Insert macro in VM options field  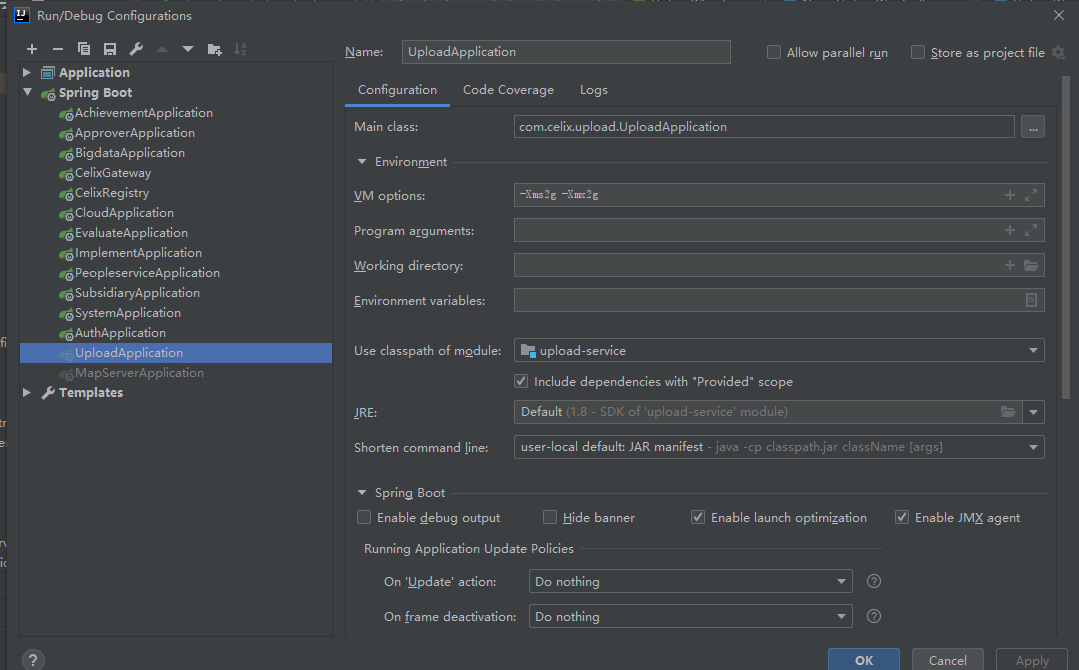pos(1009,195)
